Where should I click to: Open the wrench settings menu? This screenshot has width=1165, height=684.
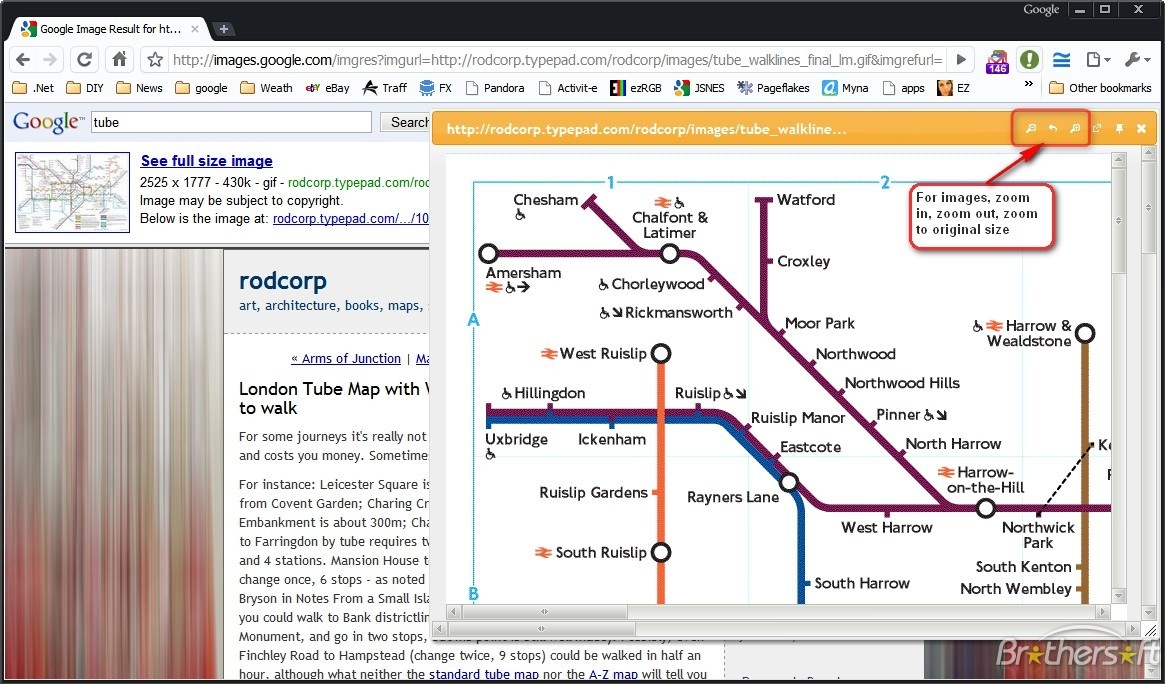tap(1137, 60)
